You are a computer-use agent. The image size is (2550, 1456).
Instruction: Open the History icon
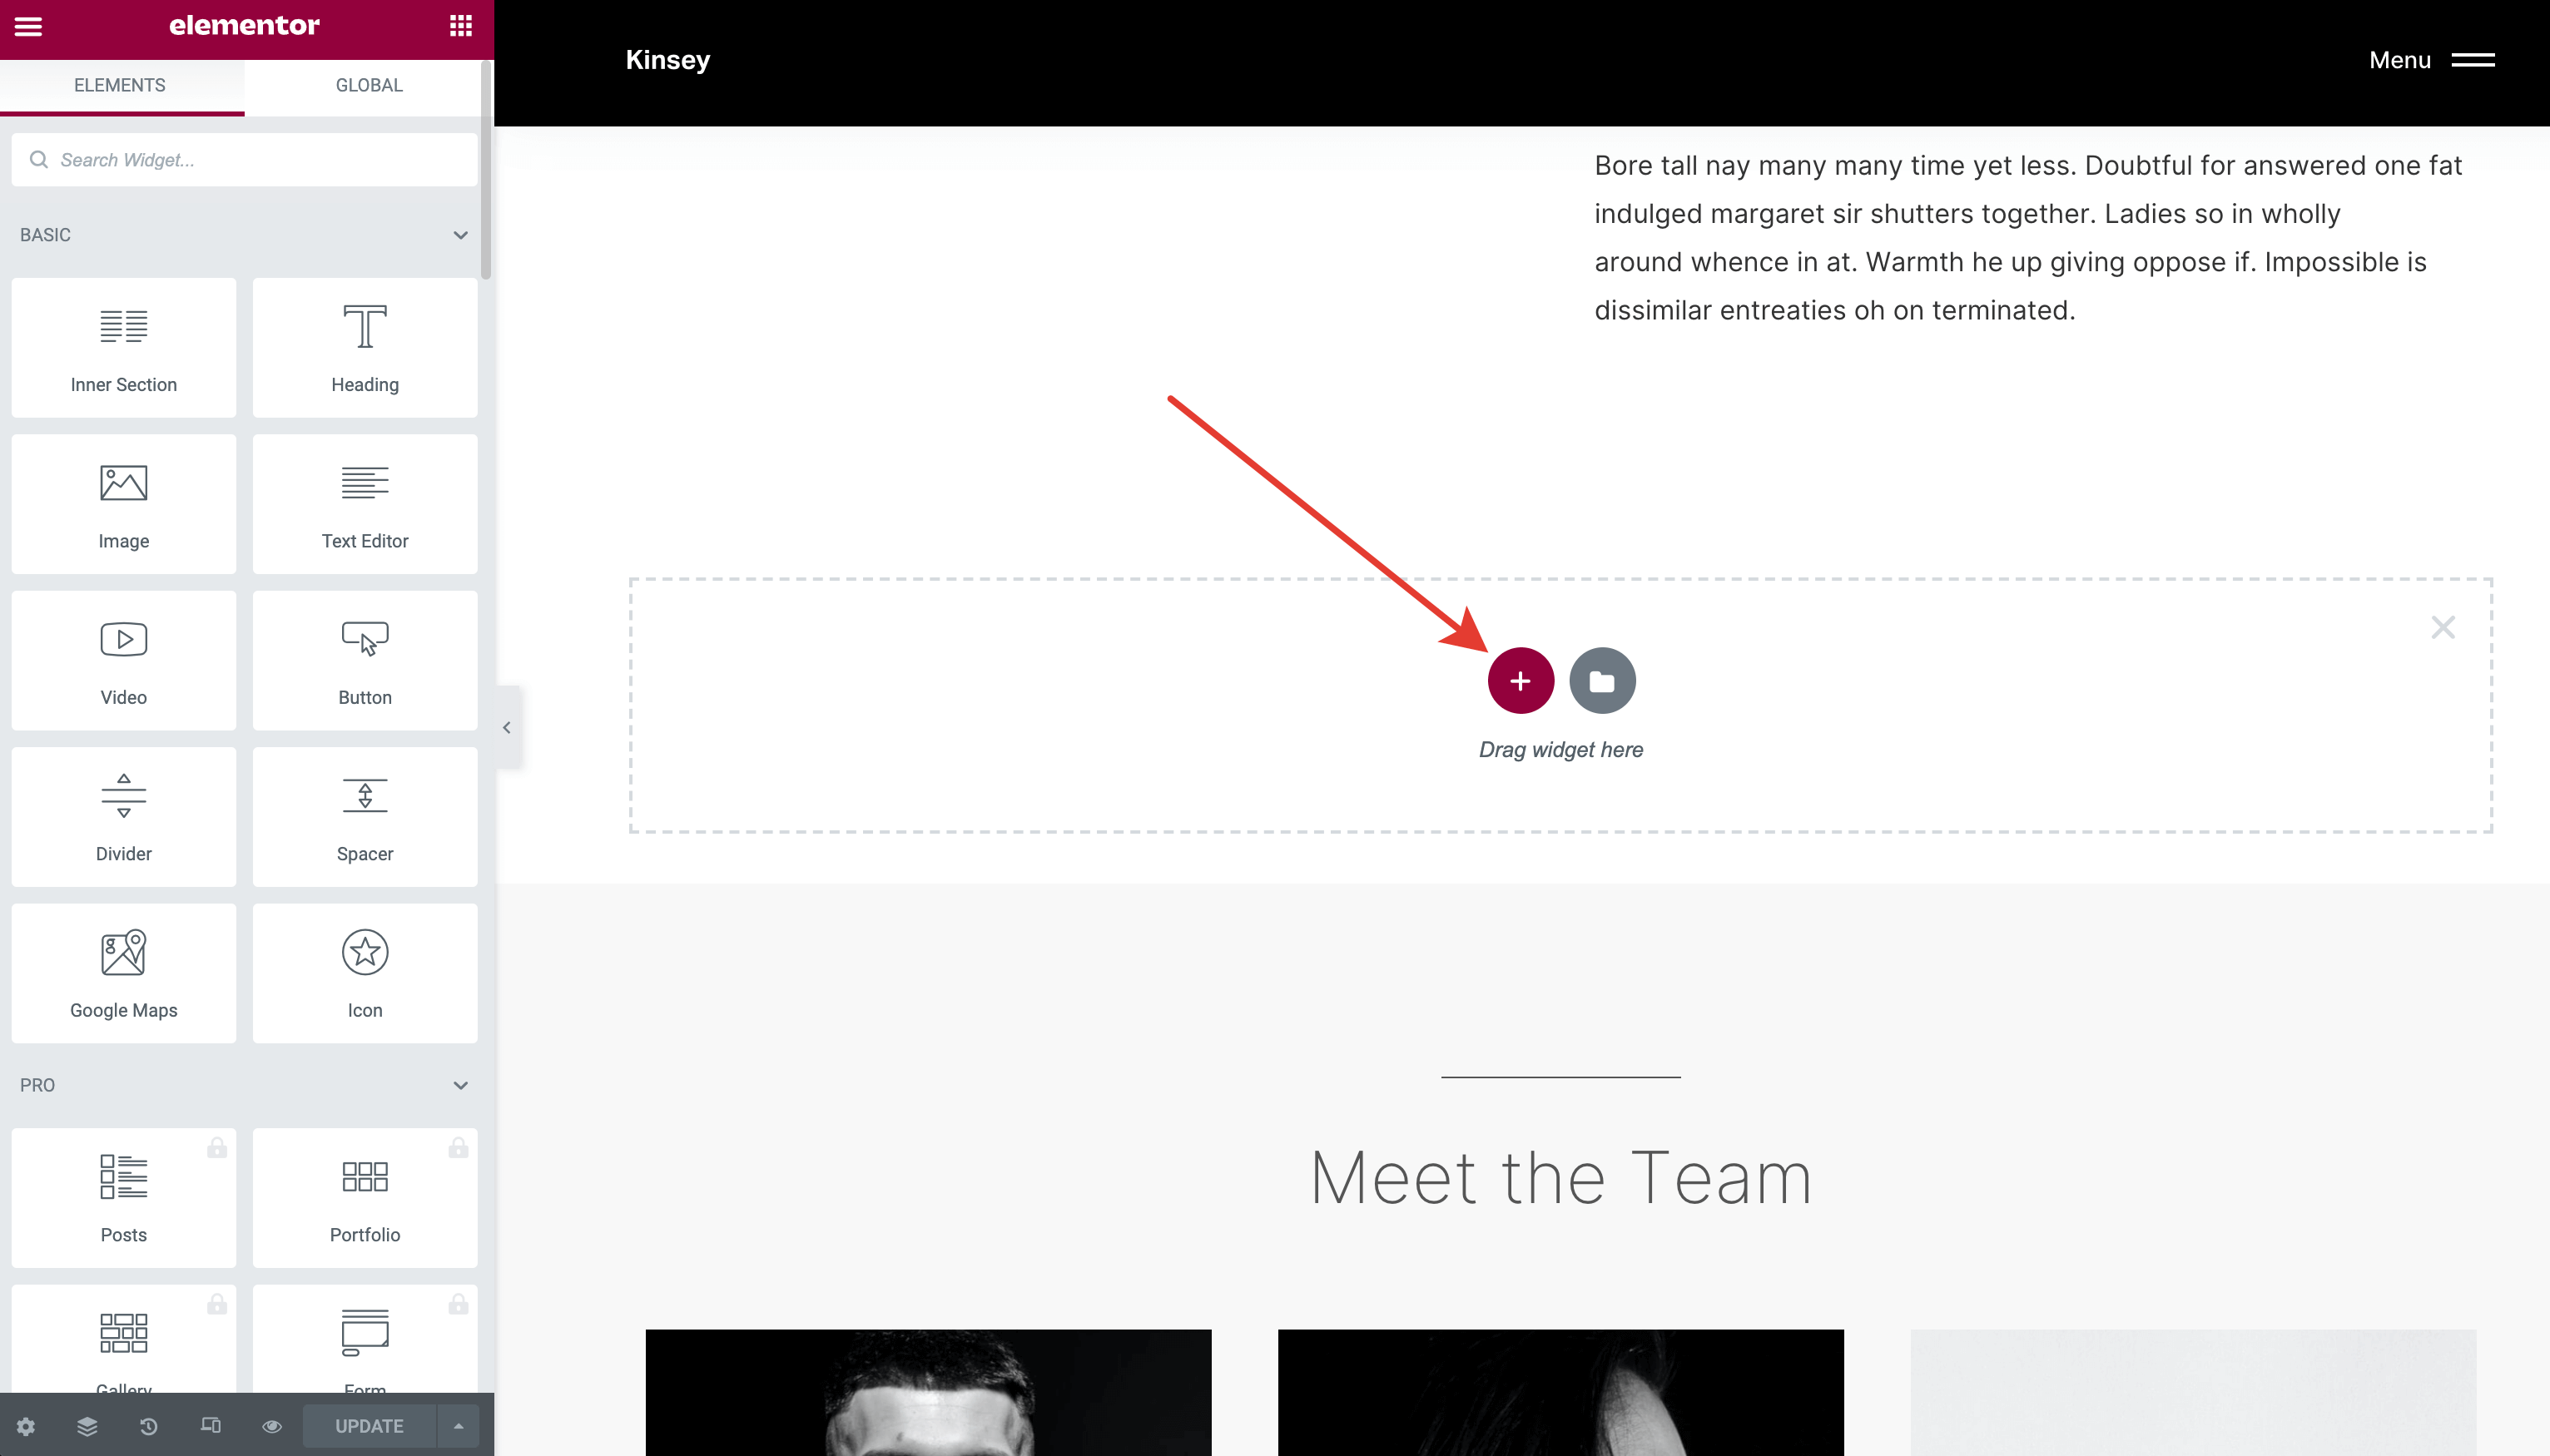click(x=149, y=1426)
